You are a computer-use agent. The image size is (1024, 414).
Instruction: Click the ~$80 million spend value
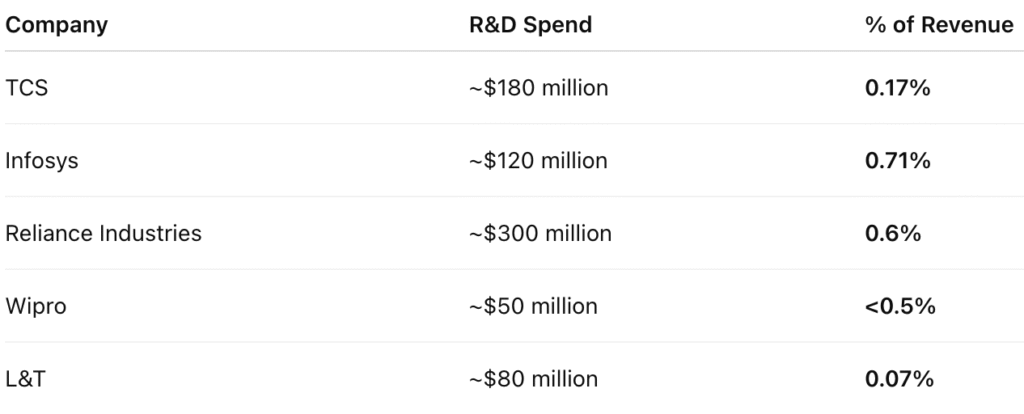tap(533, 379)
